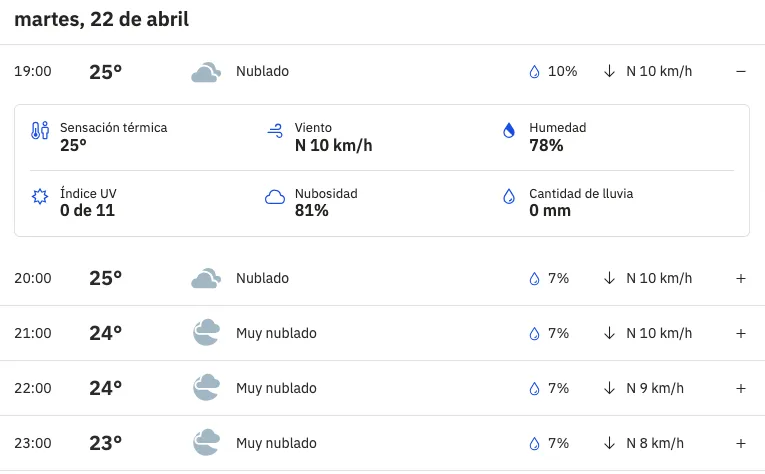Viewport: 765px width, 474px height.
Task: Click the Cantidad de lluvia drop icon
Action: point(509,197)
